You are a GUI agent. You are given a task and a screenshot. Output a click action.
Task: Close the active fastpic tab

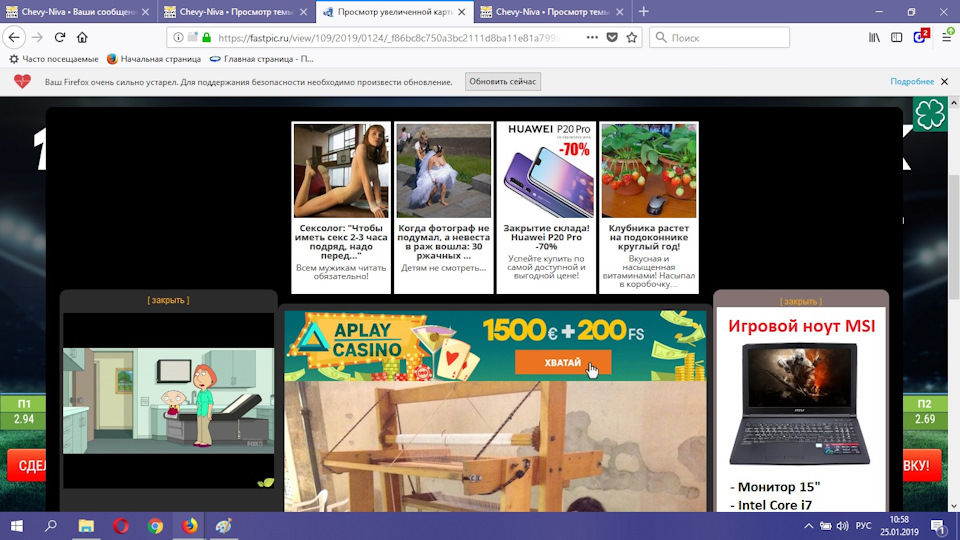coord(461,12)
